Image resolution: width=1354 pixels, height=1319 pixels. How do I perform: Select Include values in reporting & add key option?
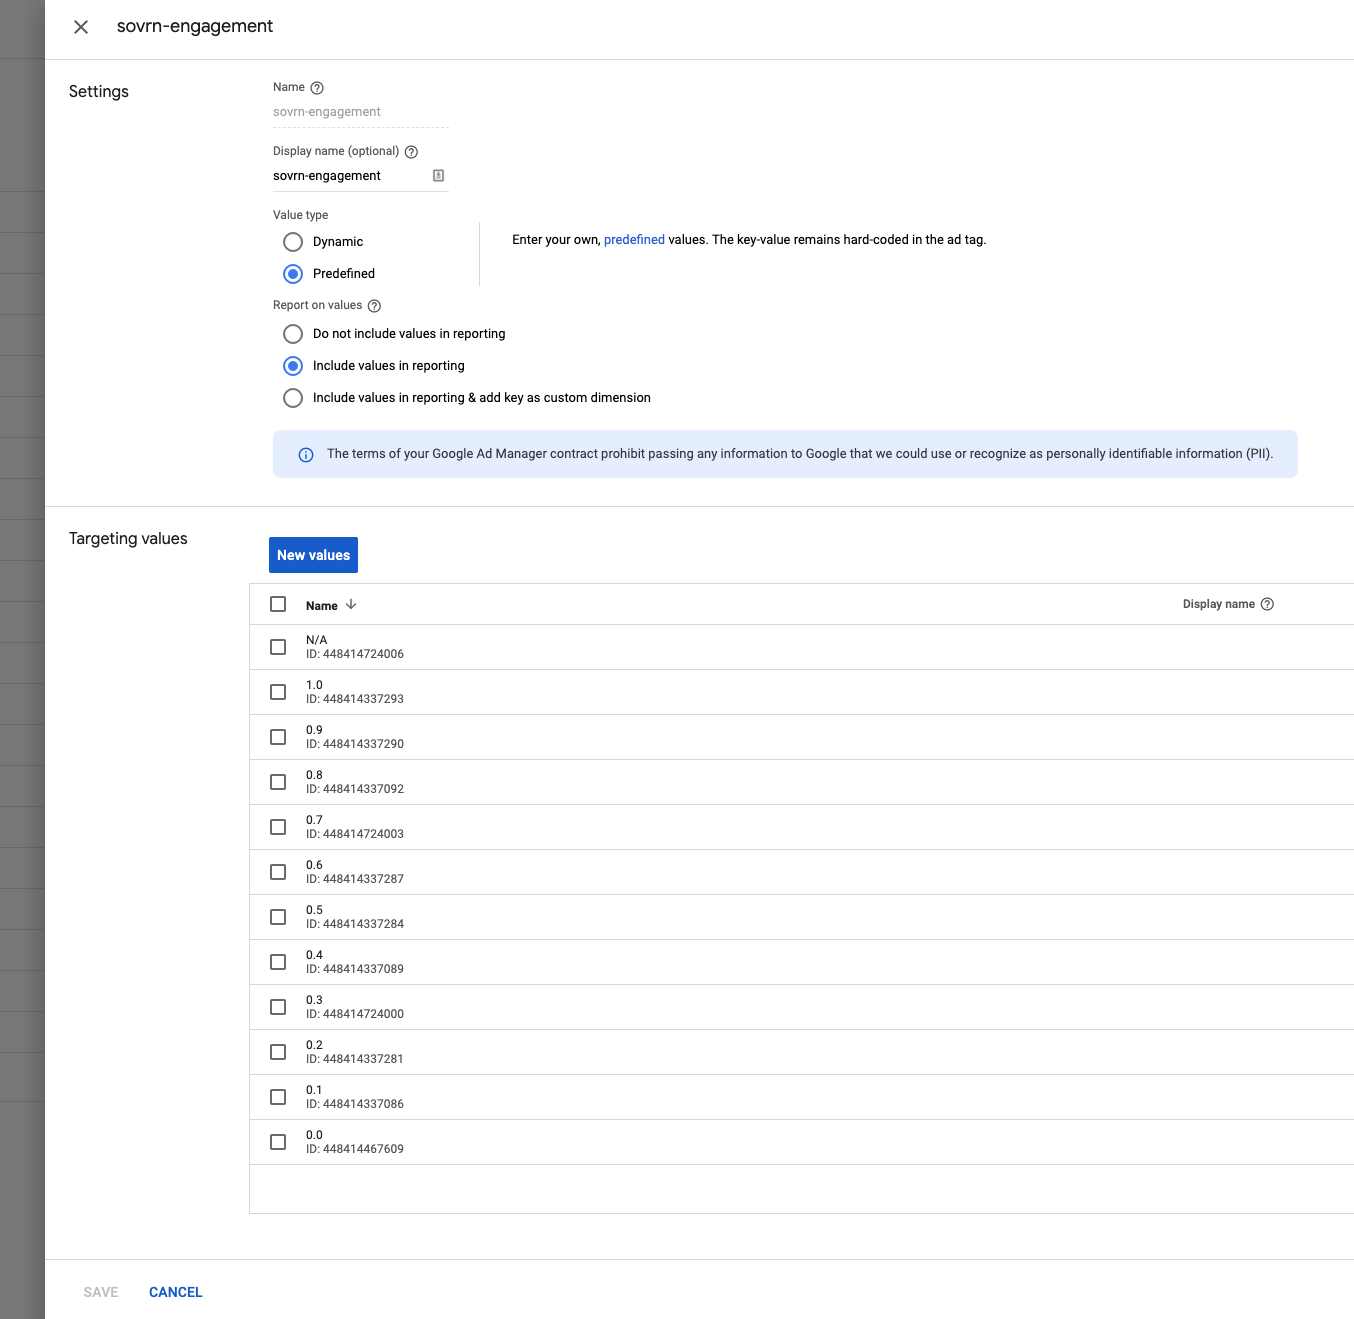293,398
